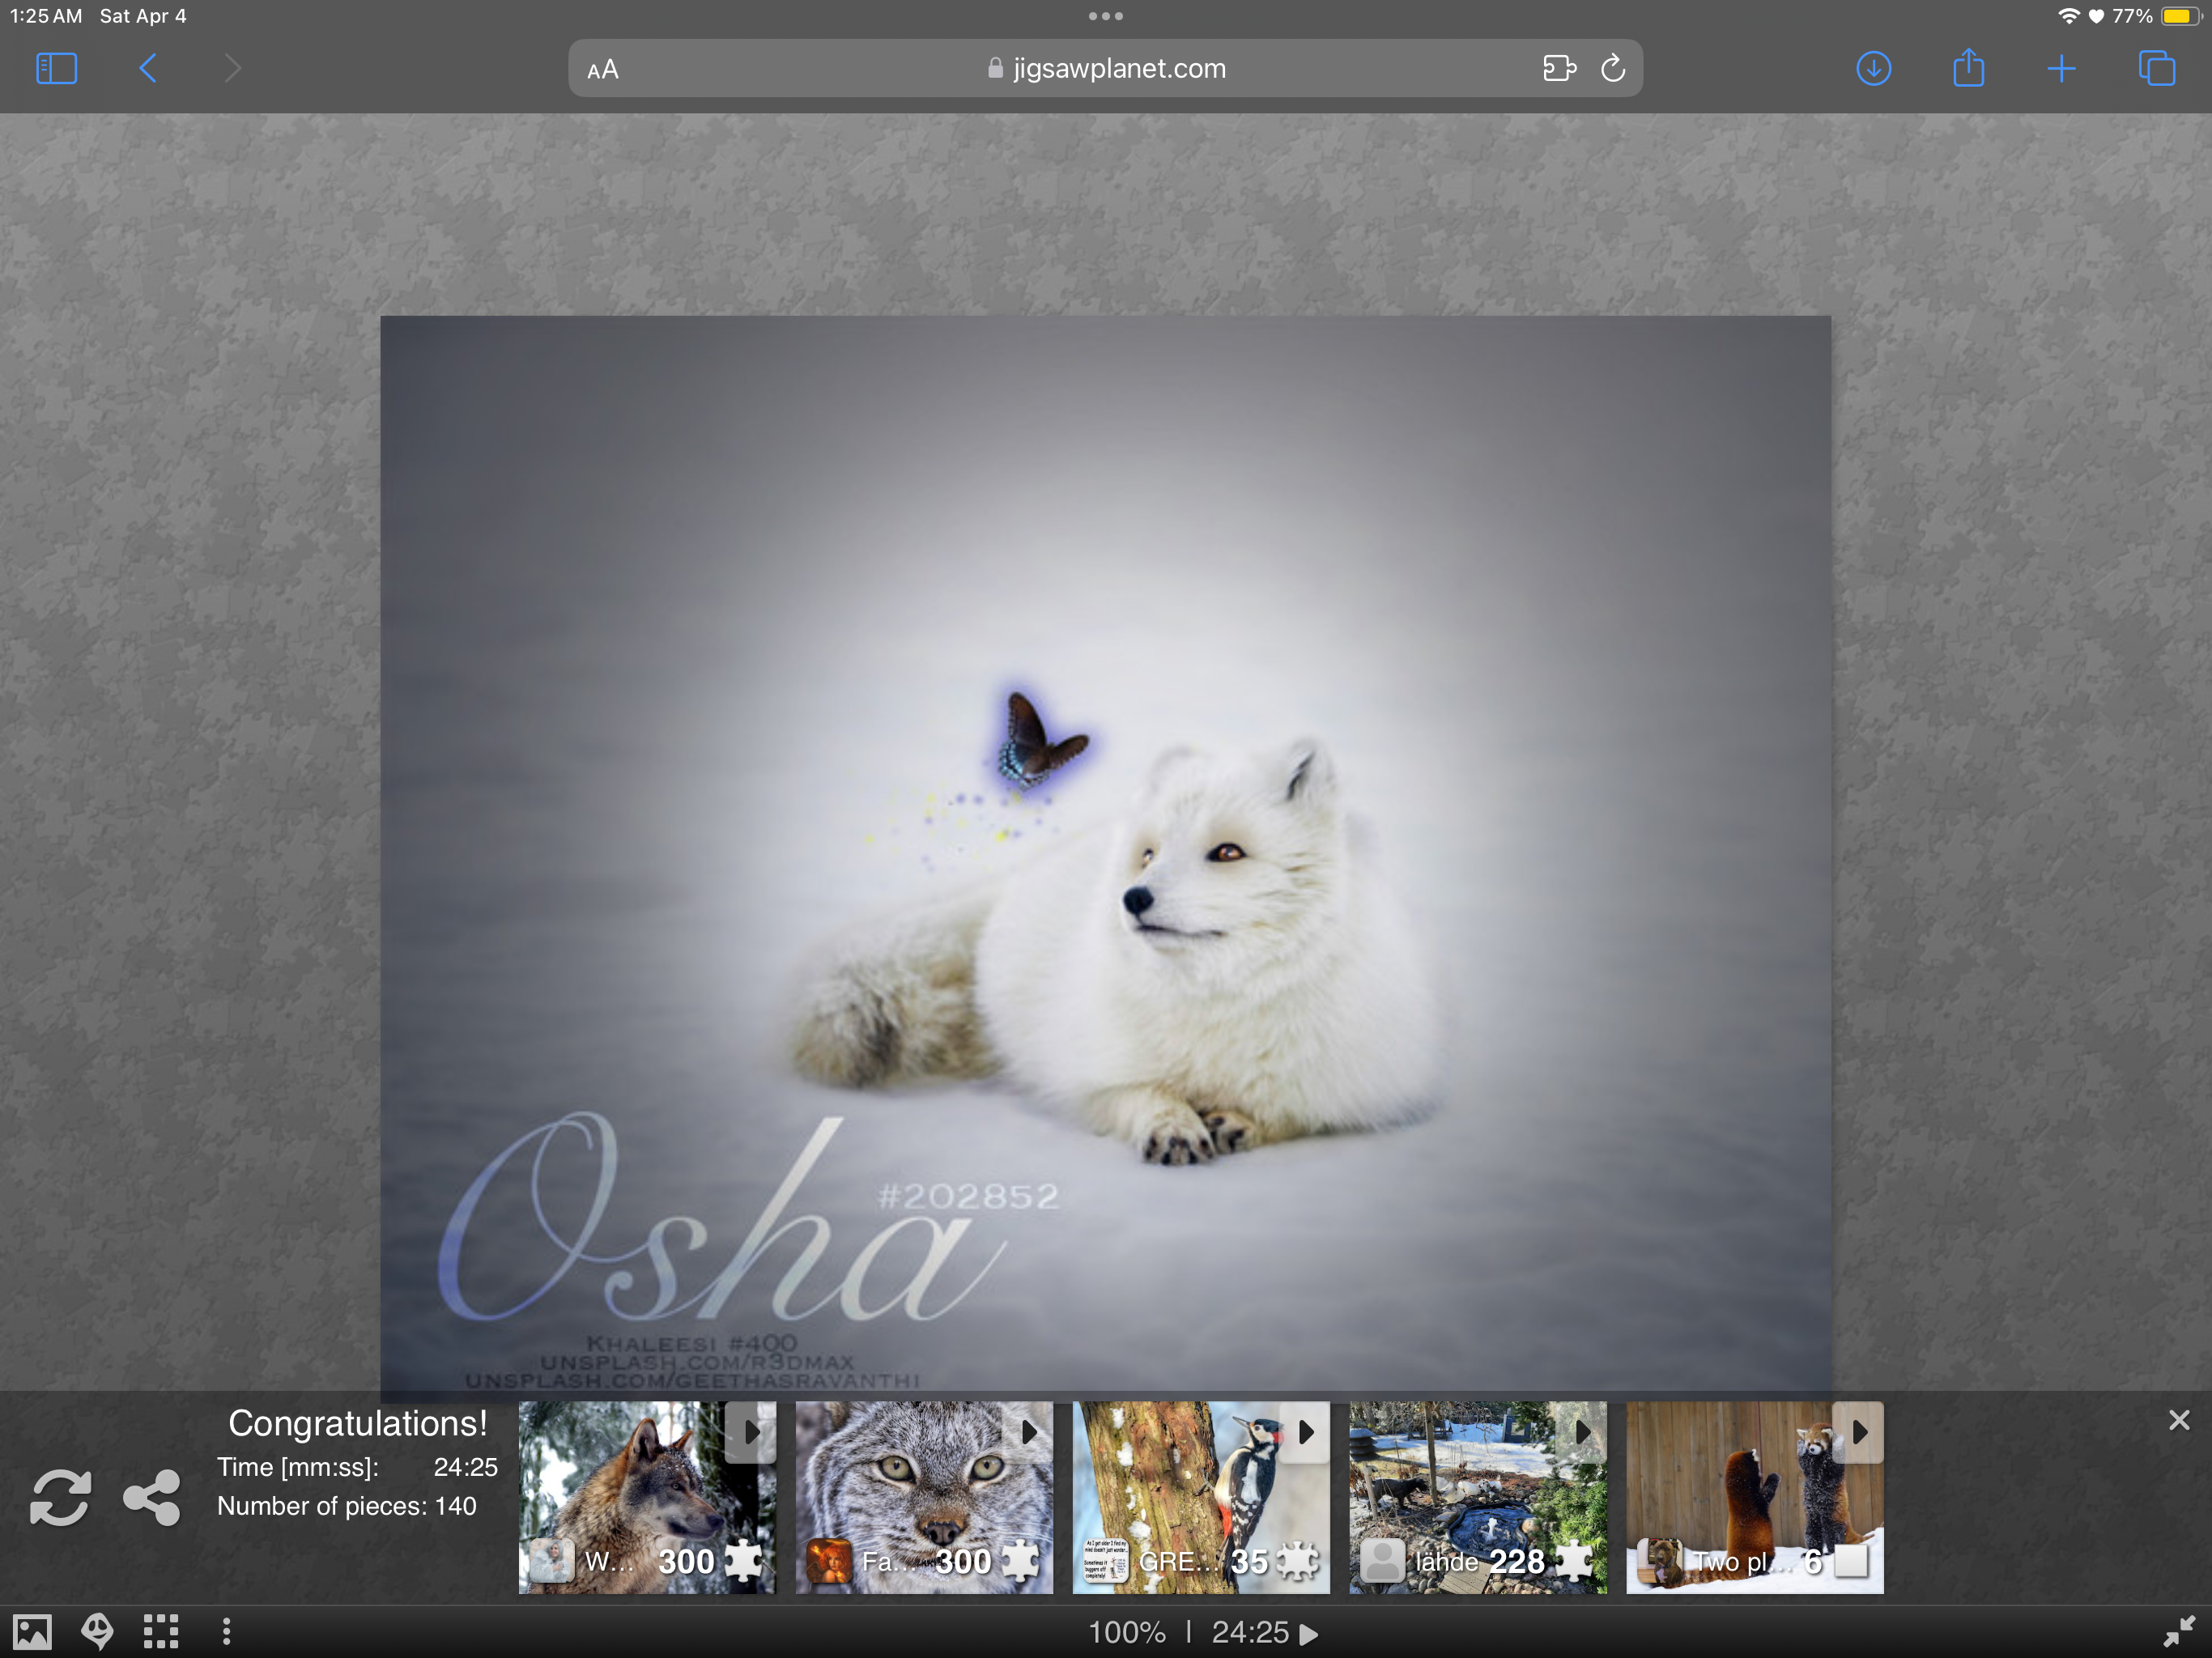Screen dimensions: 2212x1658
Task: Show all open tabs overview
Action: 2156,69
